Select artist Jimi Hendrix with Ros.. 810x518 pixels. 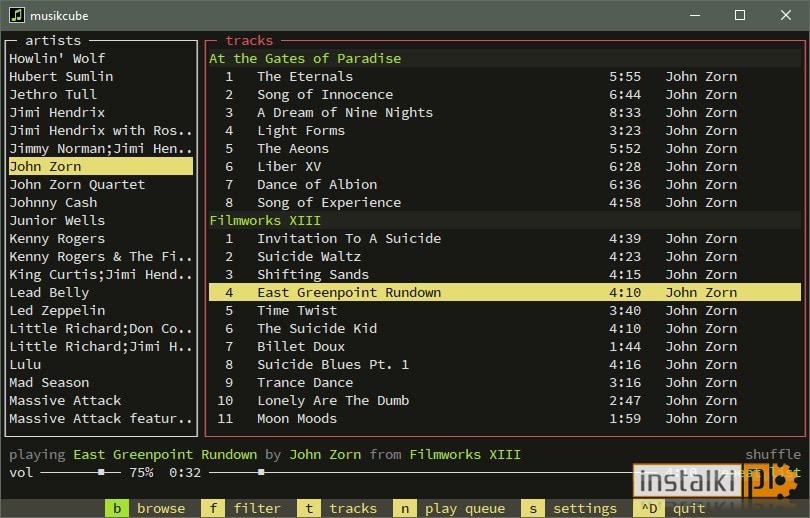(x=101, y=131)
